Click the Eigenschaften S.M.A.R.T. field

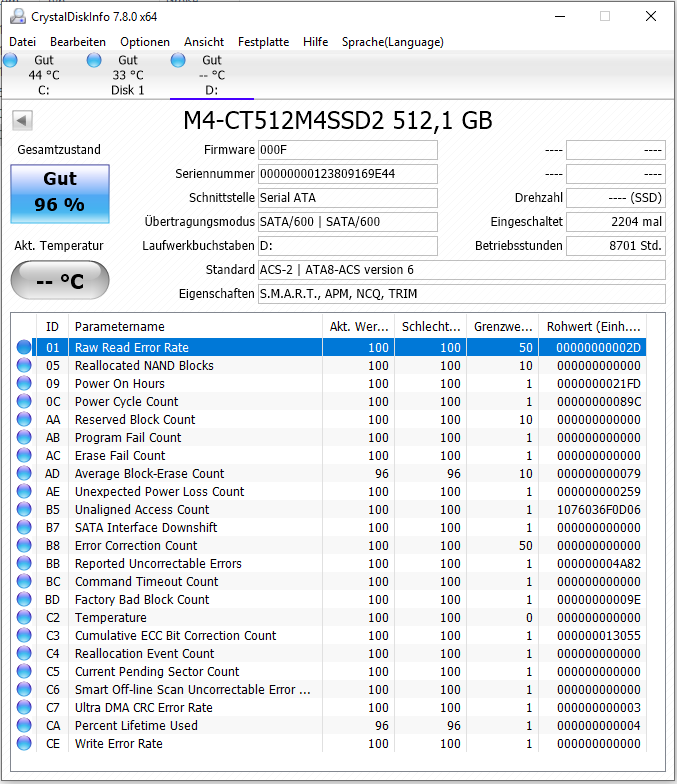462,294
